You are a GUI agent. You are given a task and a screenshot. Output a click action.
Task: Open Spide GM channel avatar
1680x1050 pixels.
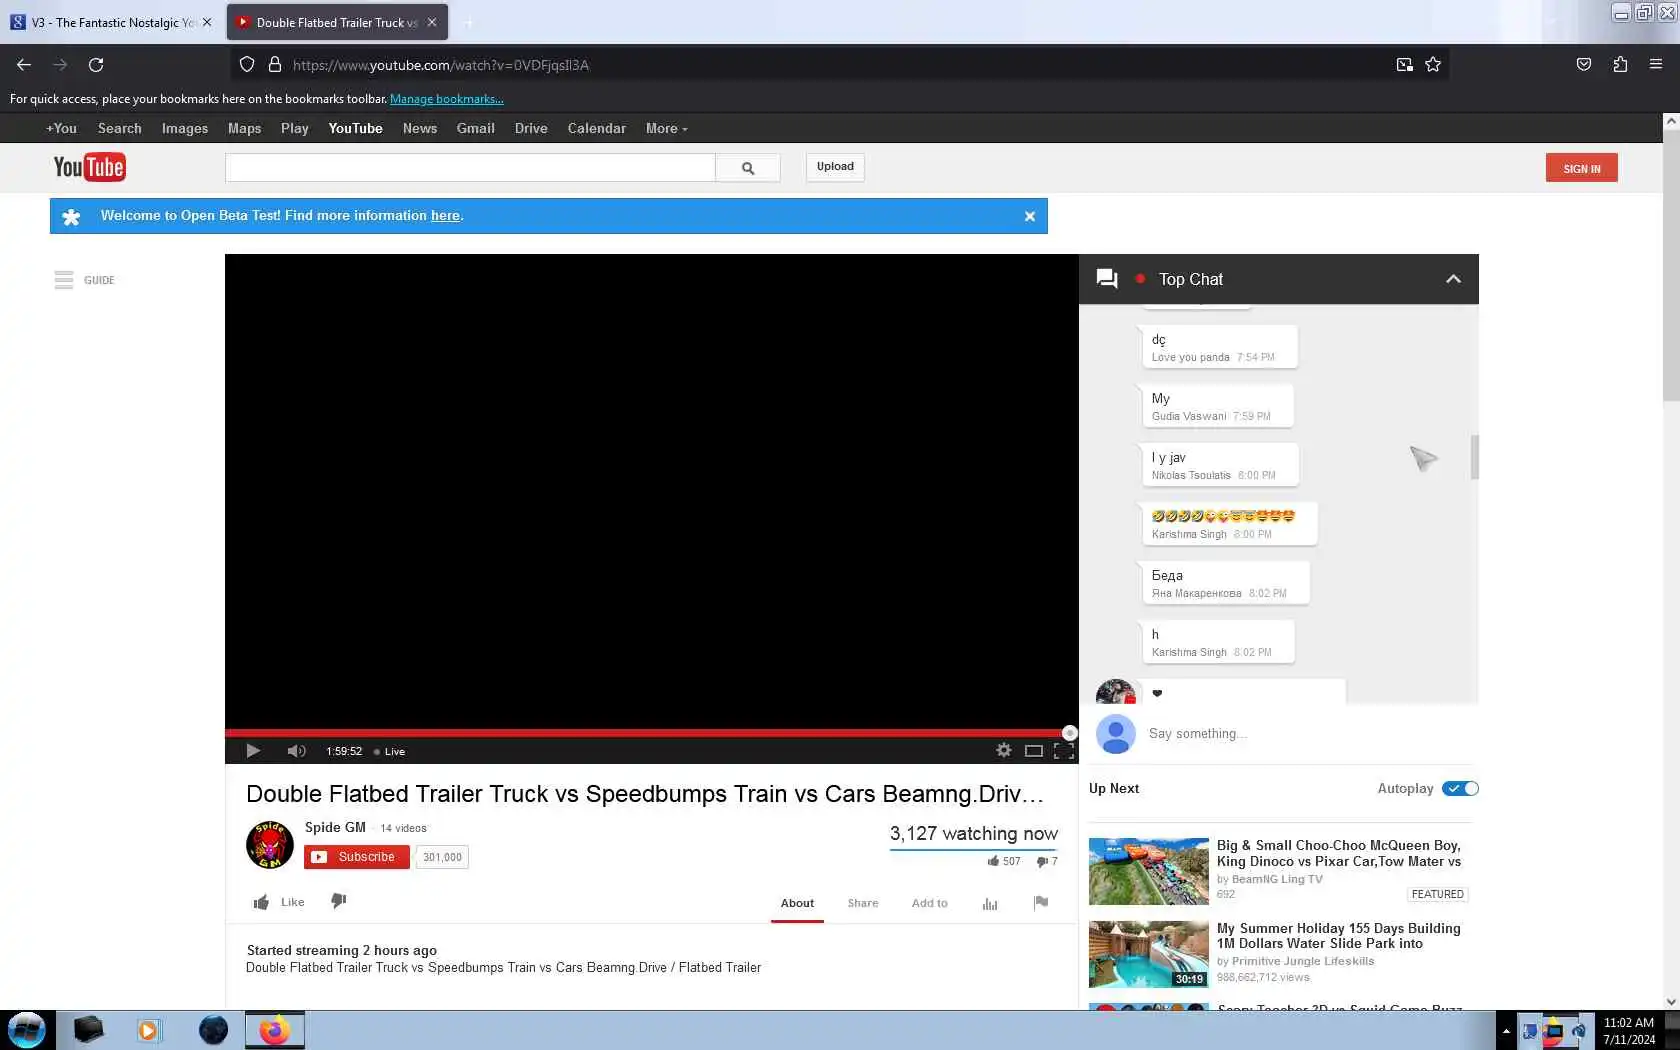click(x=270, y=845)
